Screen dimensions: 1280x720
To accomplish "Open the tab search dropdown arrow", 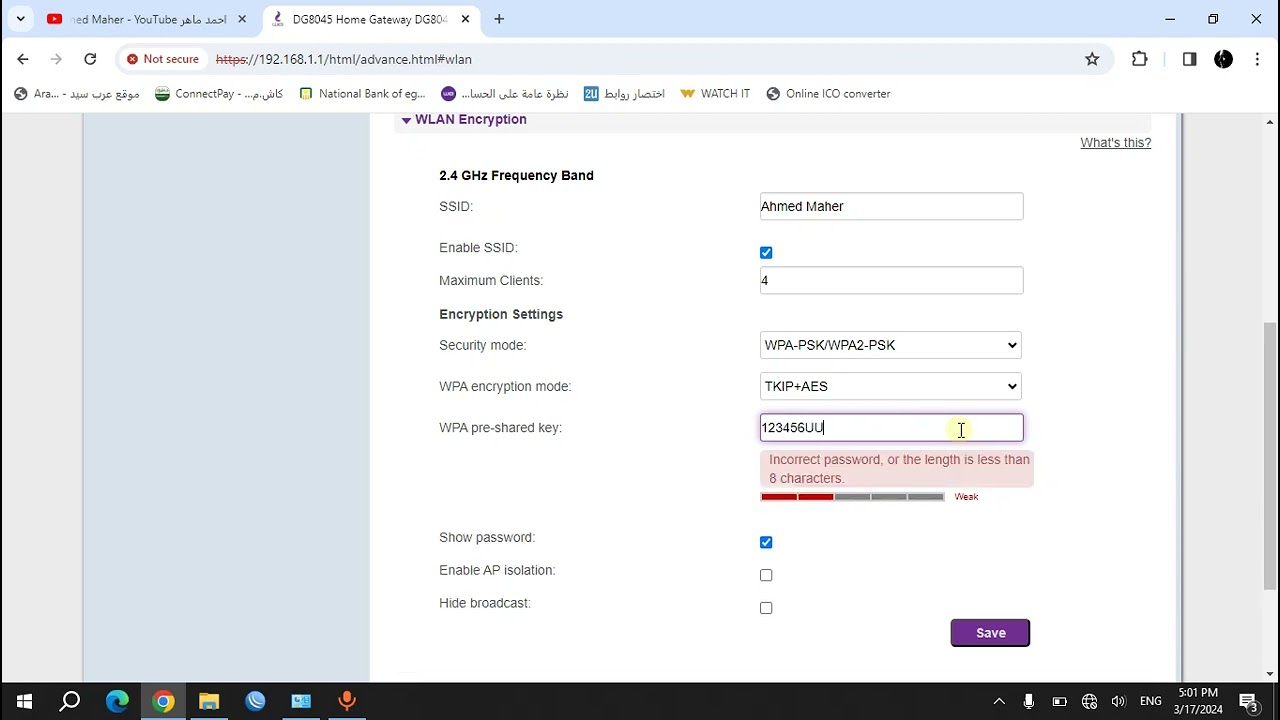I will tap(20, 19).
